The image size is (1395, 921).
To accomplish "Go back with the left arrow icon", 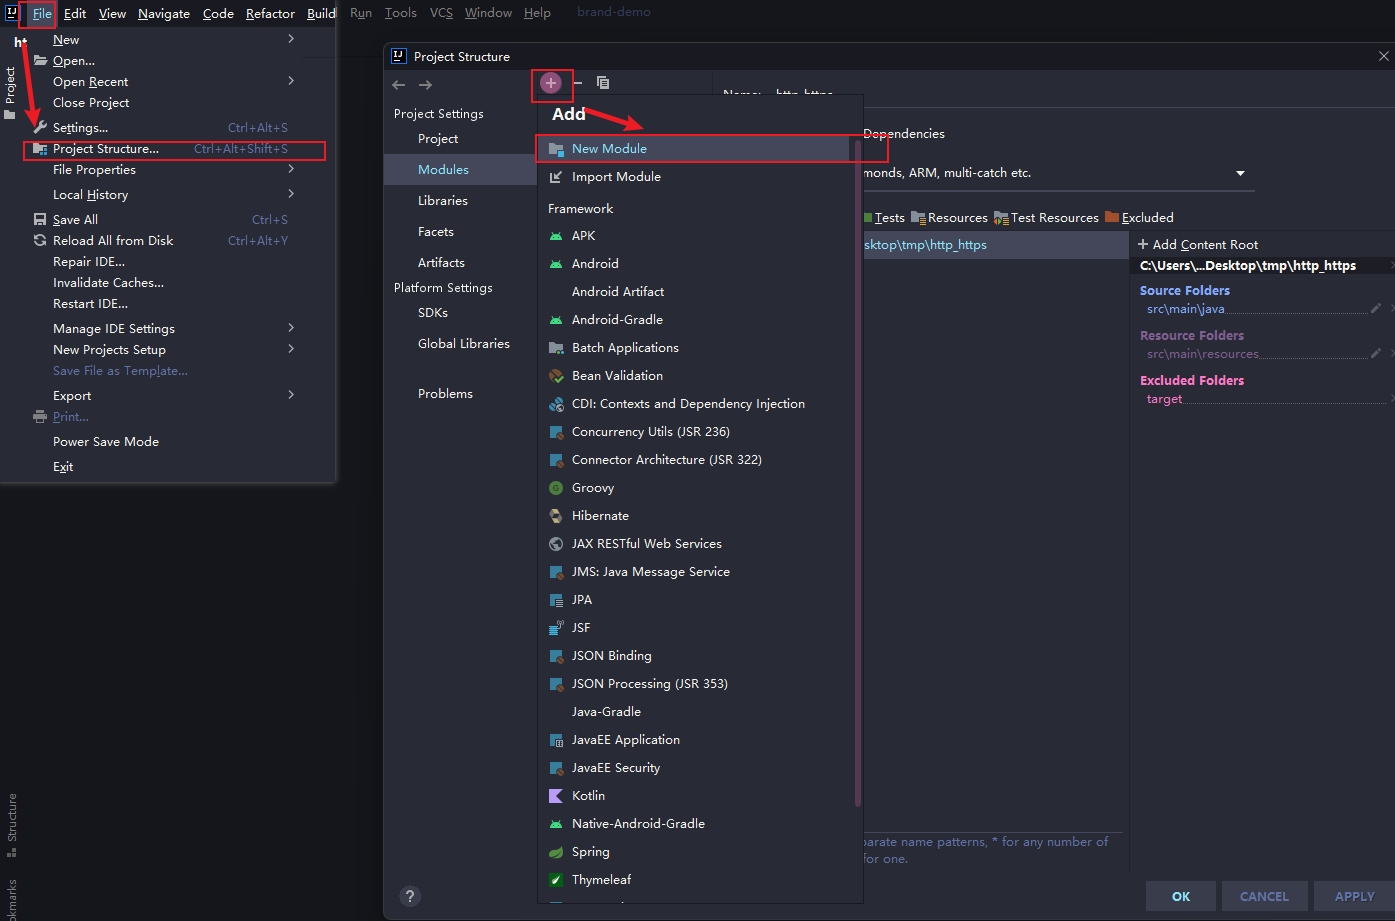I will pos(399,85).
